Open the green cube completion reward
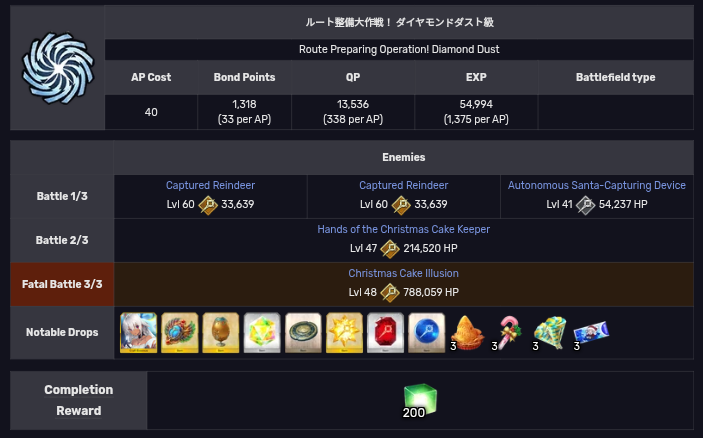The height and width of the screenshot is (438, 703). coord(420,400)
